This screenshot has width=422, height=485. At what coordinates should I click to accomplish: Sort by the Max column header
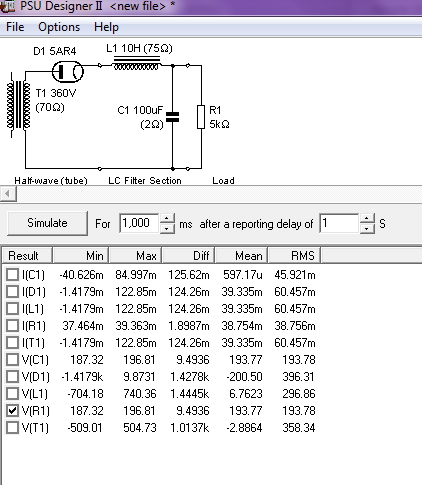coord(135,256)
